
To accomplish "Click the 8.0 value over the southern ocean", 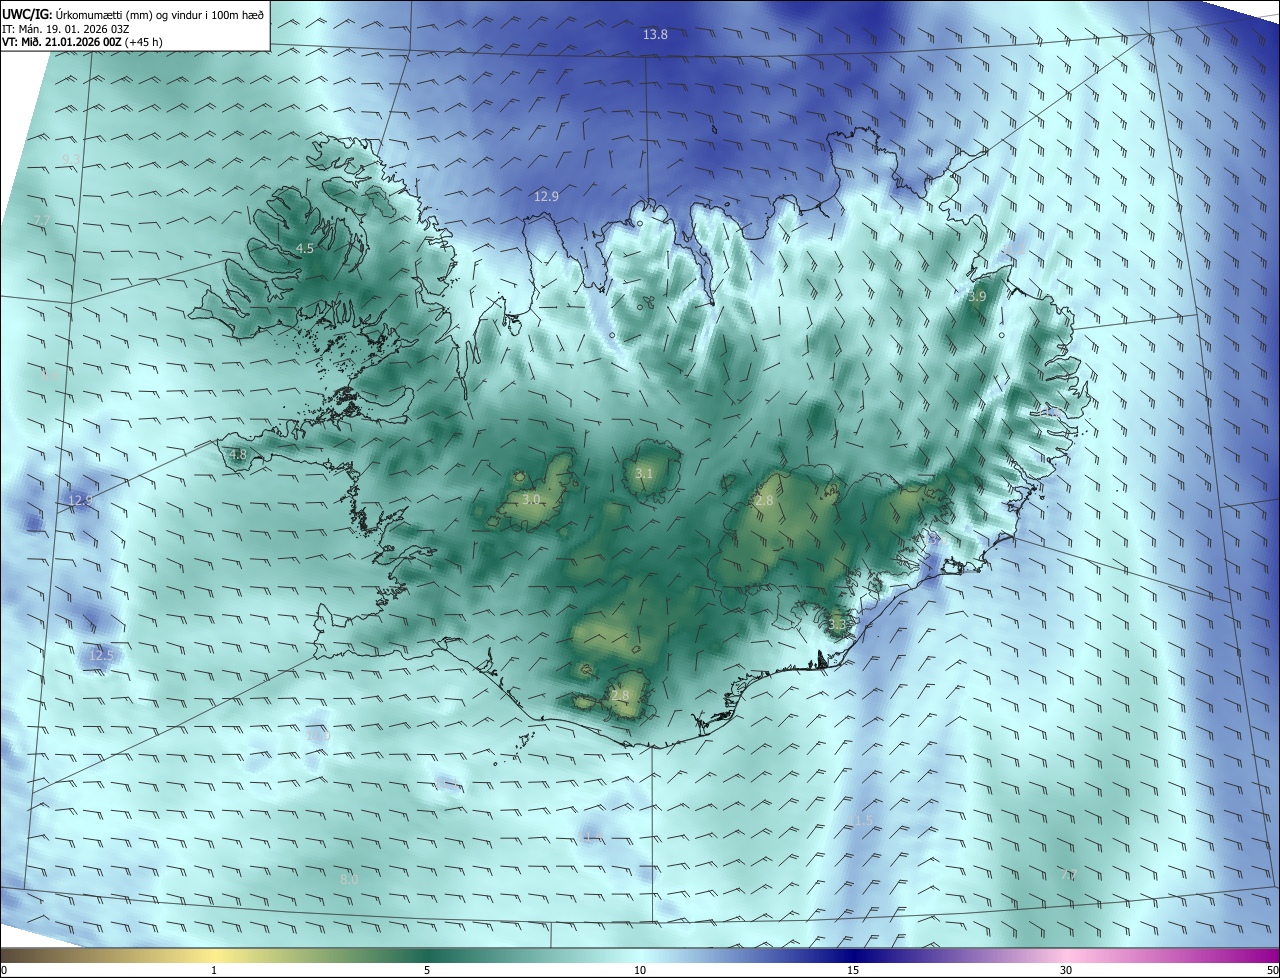I will click(x=349, y=879).
